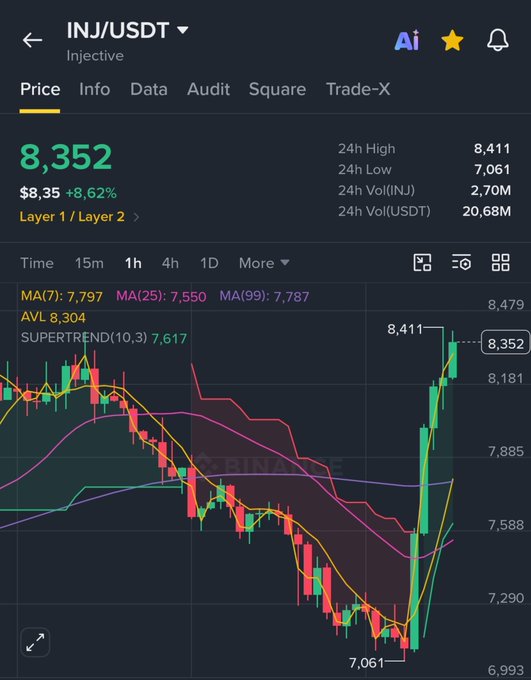This screenshot has height=680, width=531.
Task: Expand the More intervals dropdown
Action: click(264, 263)
